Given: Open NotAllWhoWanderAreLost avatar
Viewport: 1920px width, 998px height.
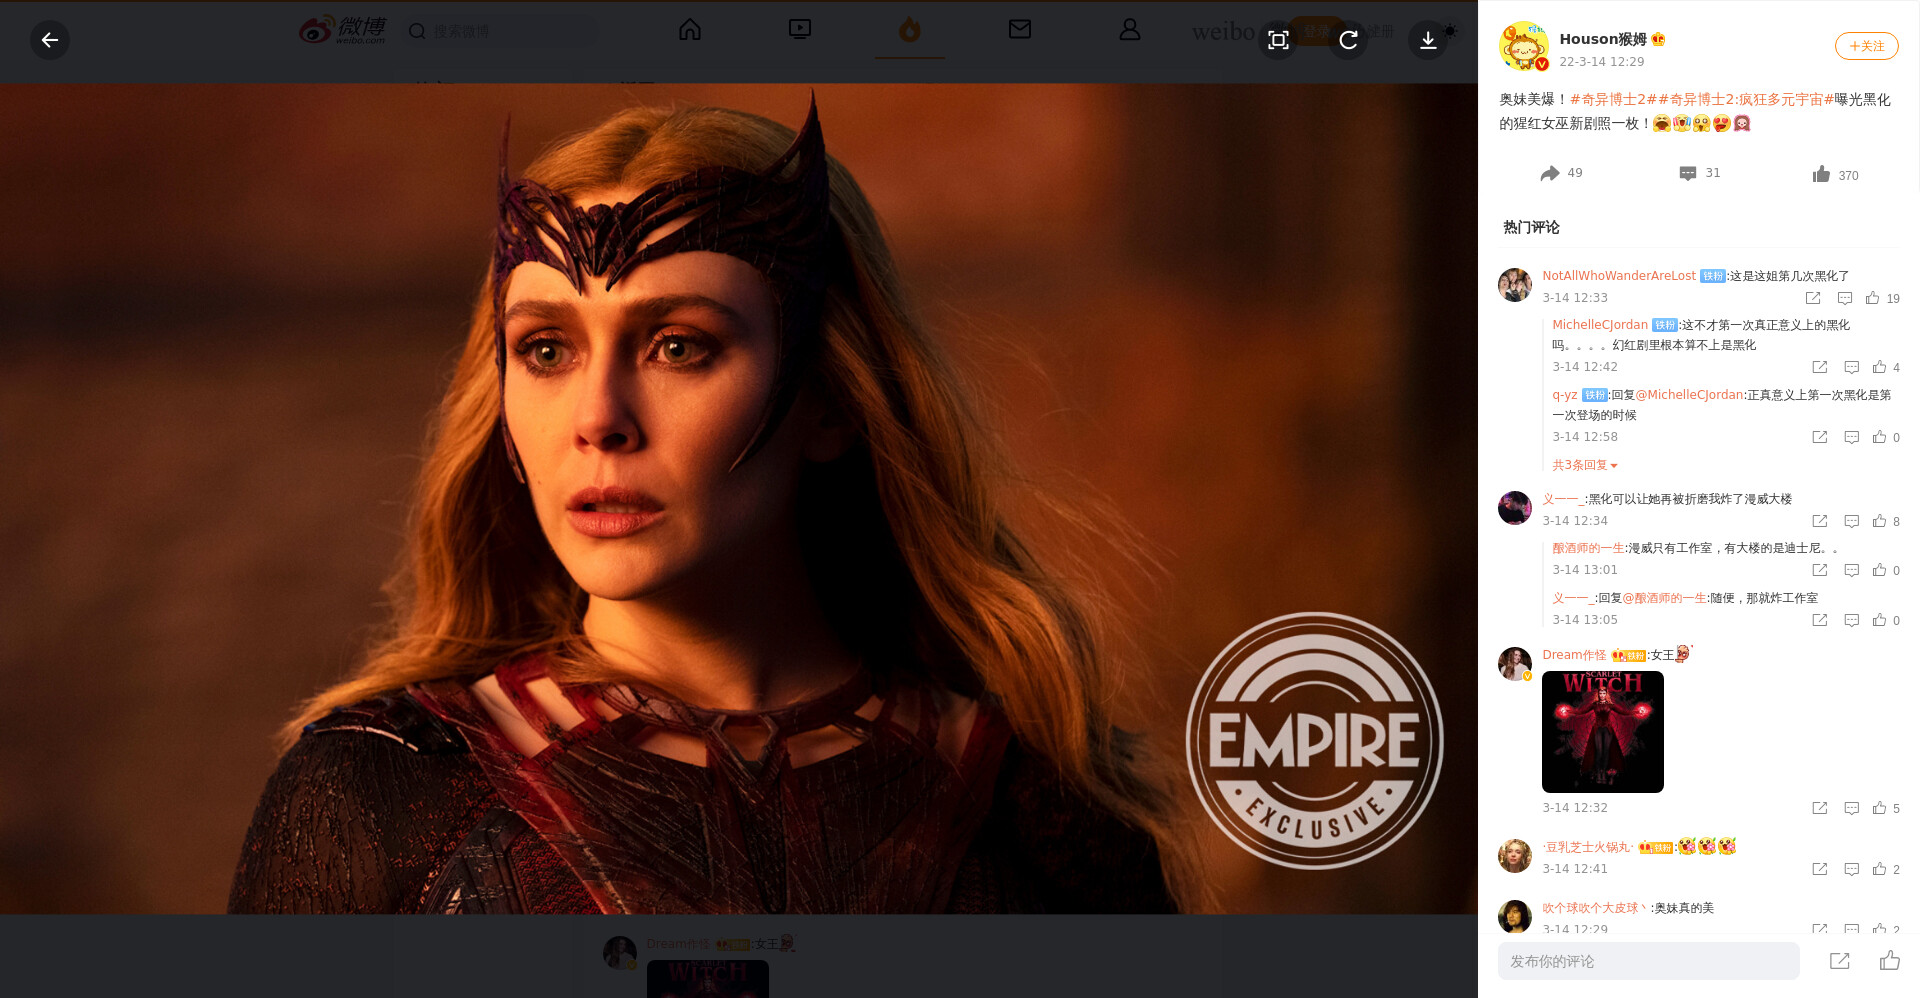Looking at the screenshot, I should (x=1515, y=285).
